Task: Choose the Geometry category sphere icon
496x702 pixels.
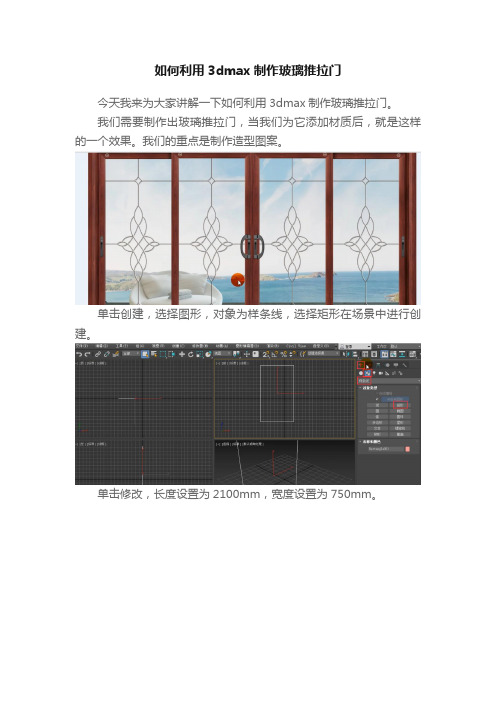Action: pyautogui.click(x=361, y=373)
